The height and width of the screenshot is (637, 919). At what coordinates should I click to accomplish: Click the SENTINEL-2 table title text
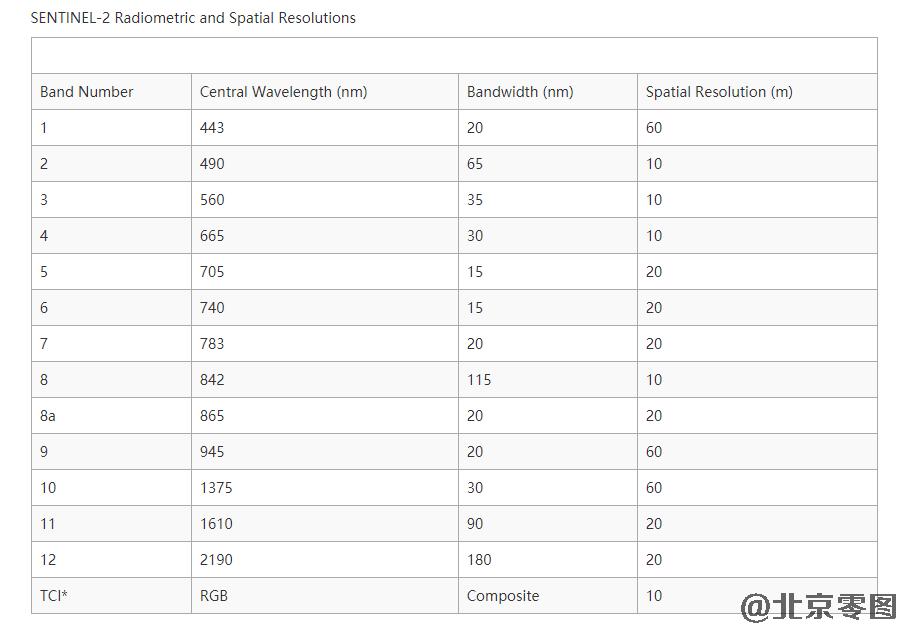coord(193,18)
